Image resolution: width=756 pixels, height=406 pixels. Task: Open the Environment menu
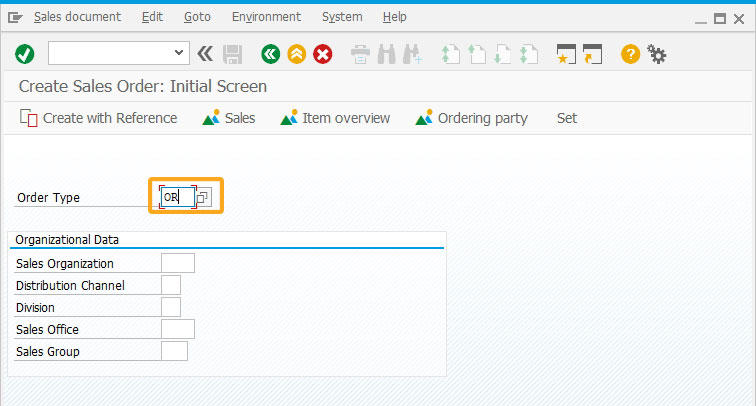[x=266, y=17]
